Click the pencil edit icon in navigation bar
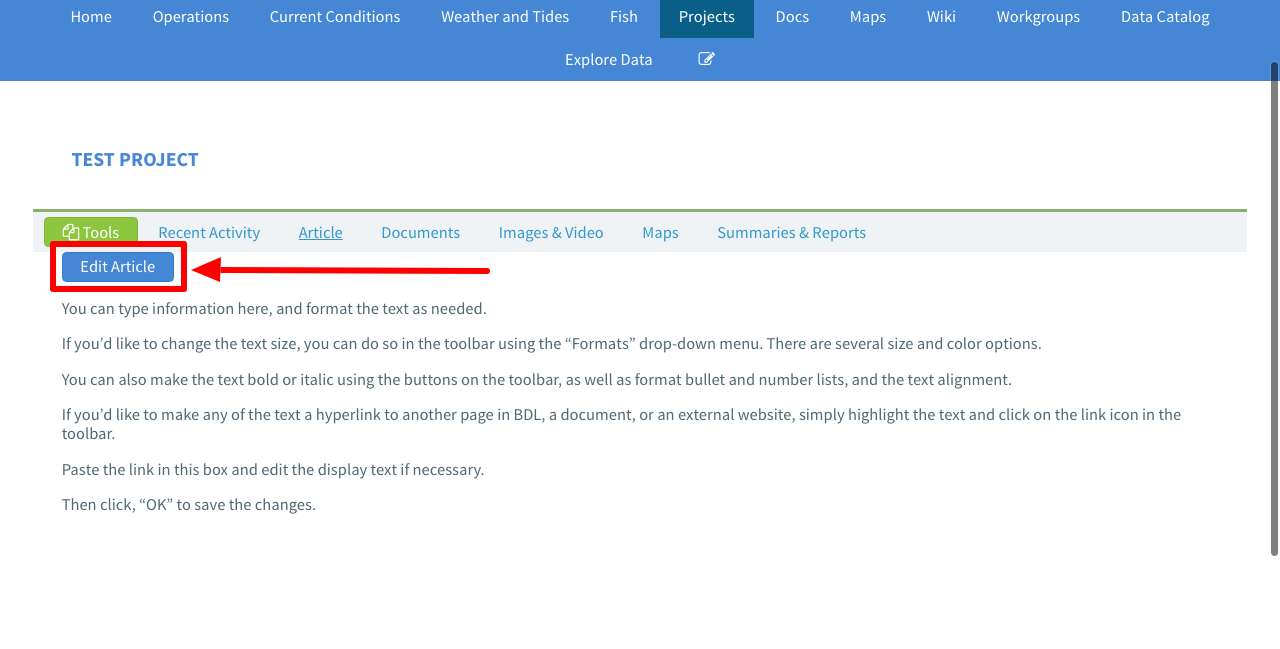The image size is (1280, 649). coord(706,59)
